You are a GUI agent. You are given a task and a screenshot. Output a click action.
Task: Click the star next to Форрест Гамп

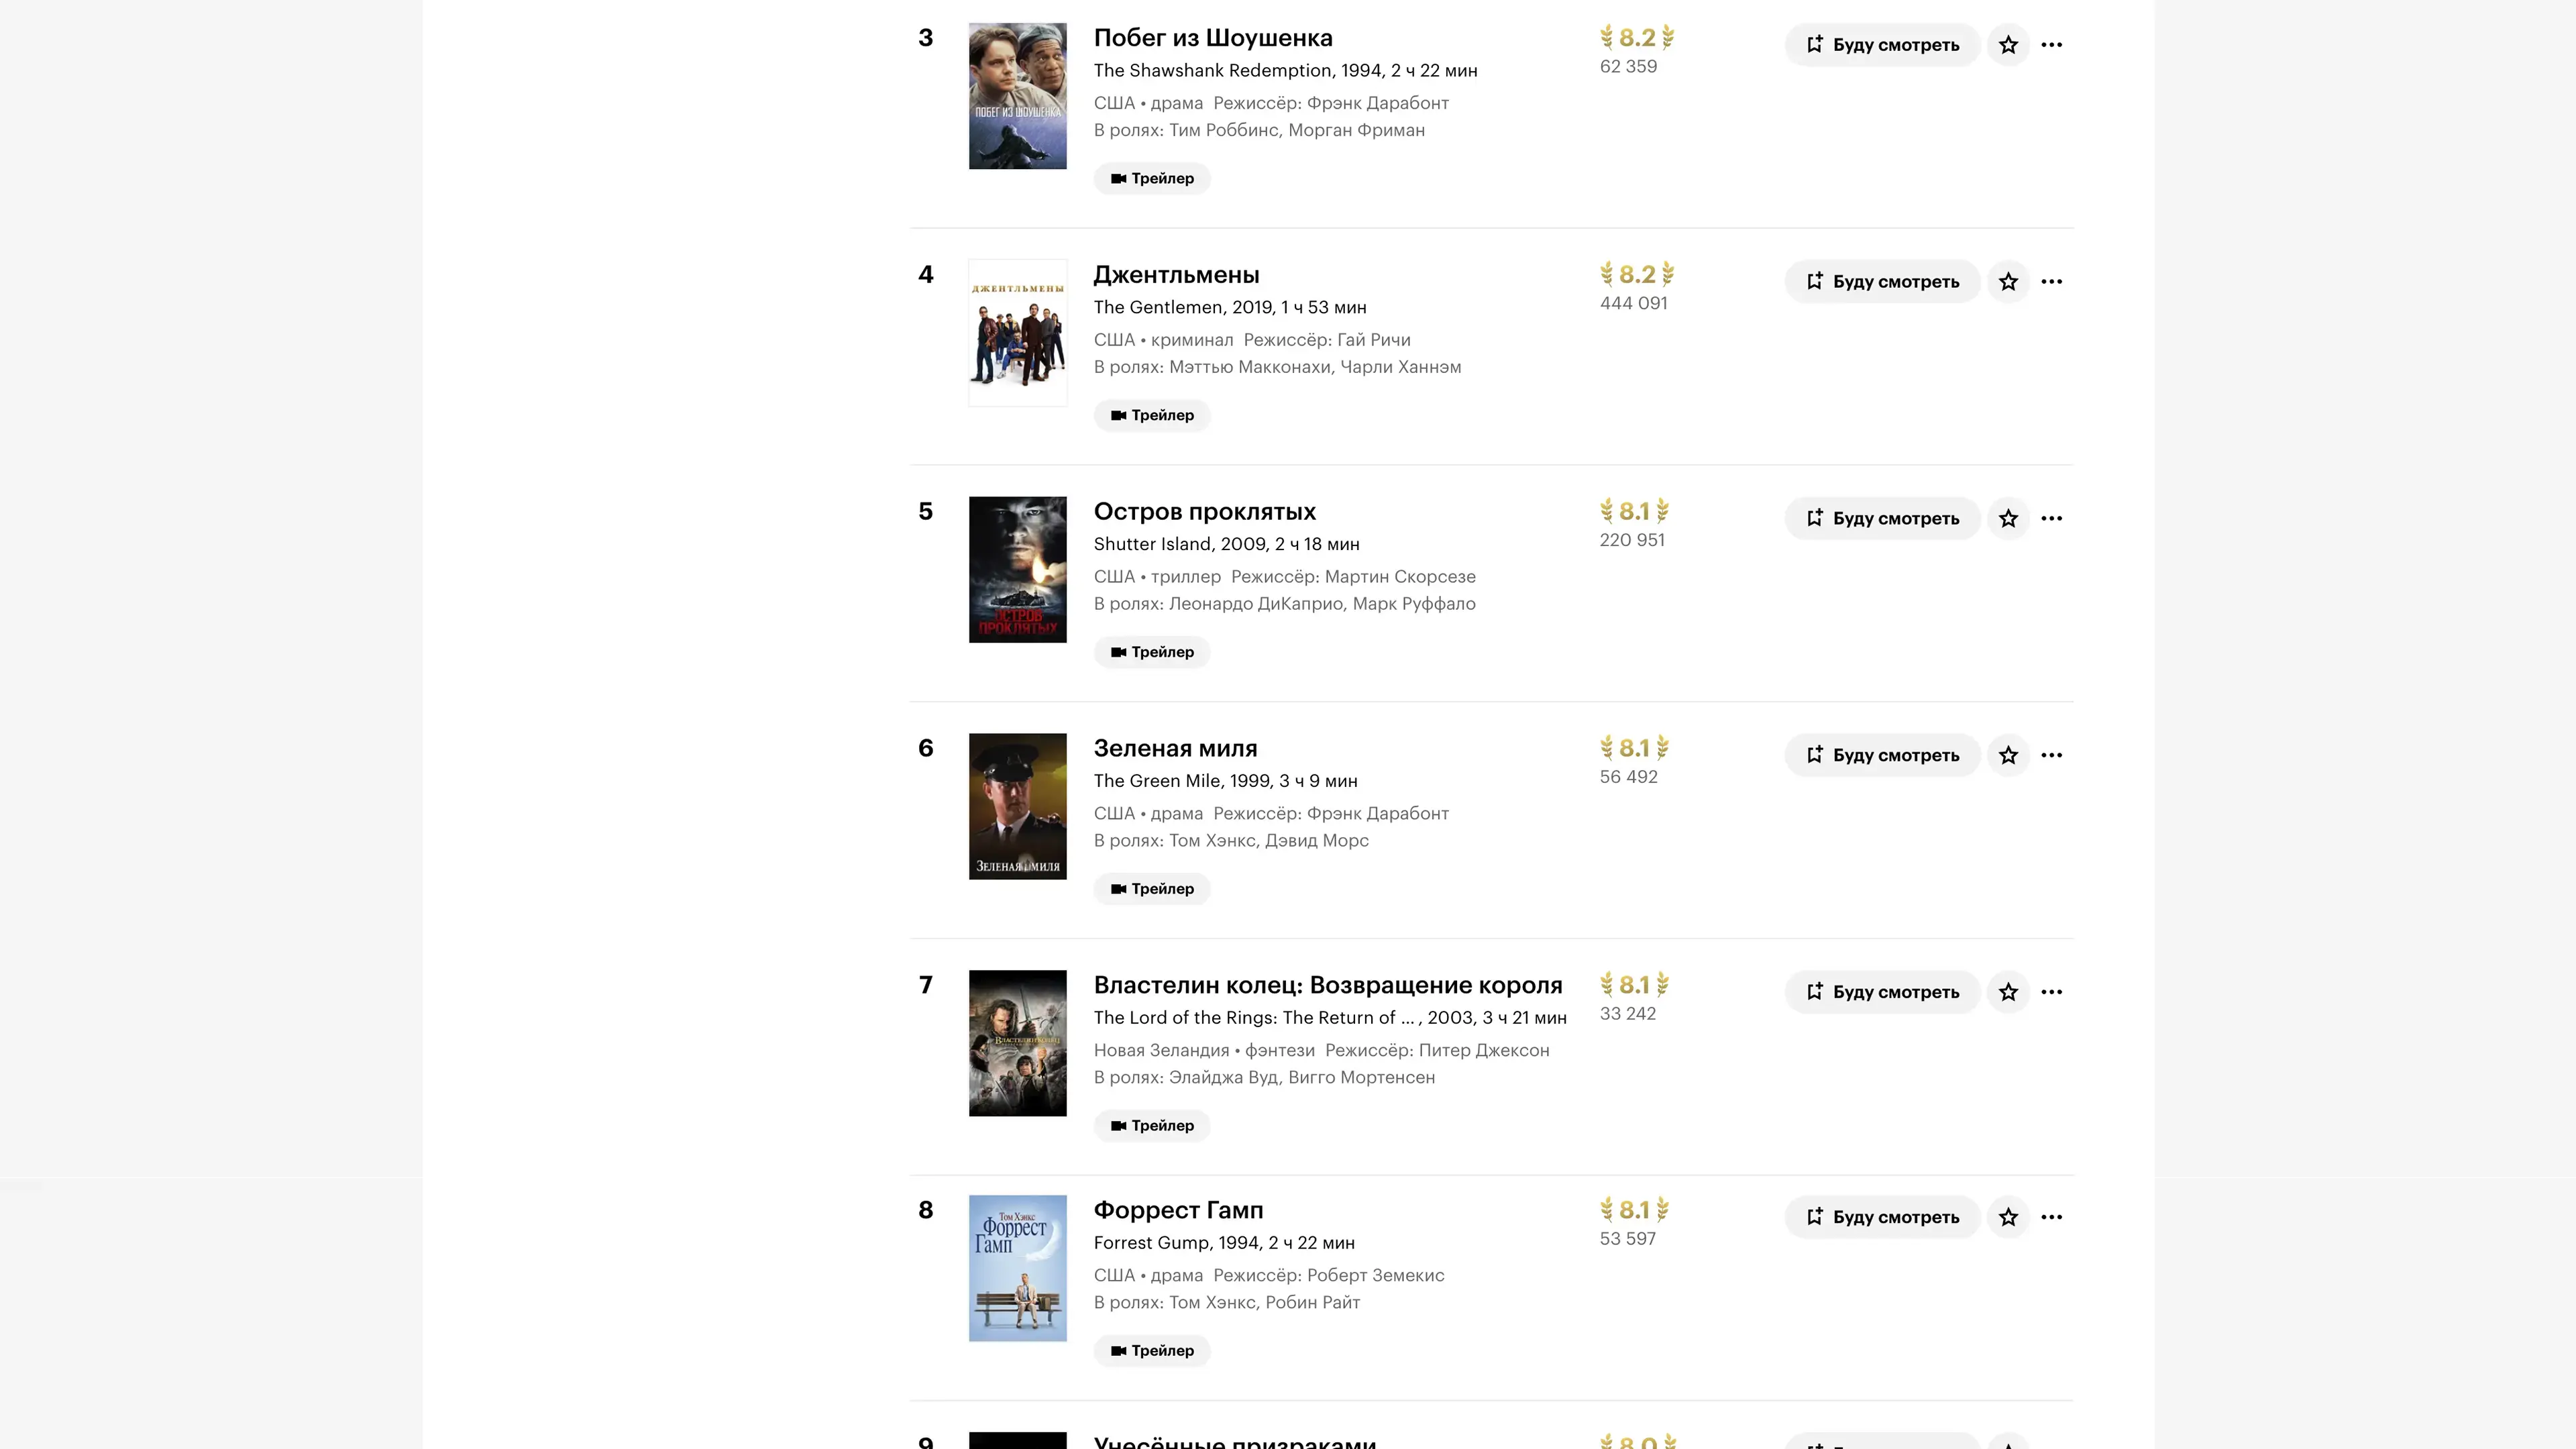click(x=2008, y=1218)
